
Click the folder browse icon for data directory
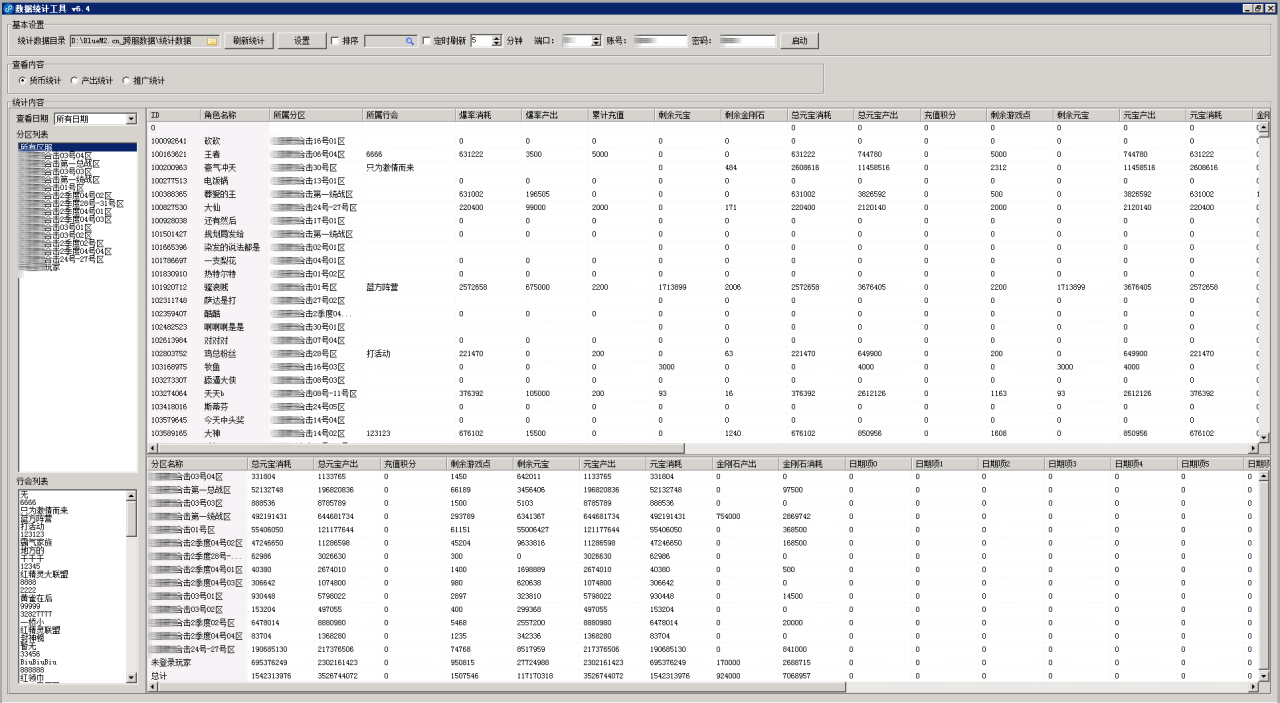[212, 41]
